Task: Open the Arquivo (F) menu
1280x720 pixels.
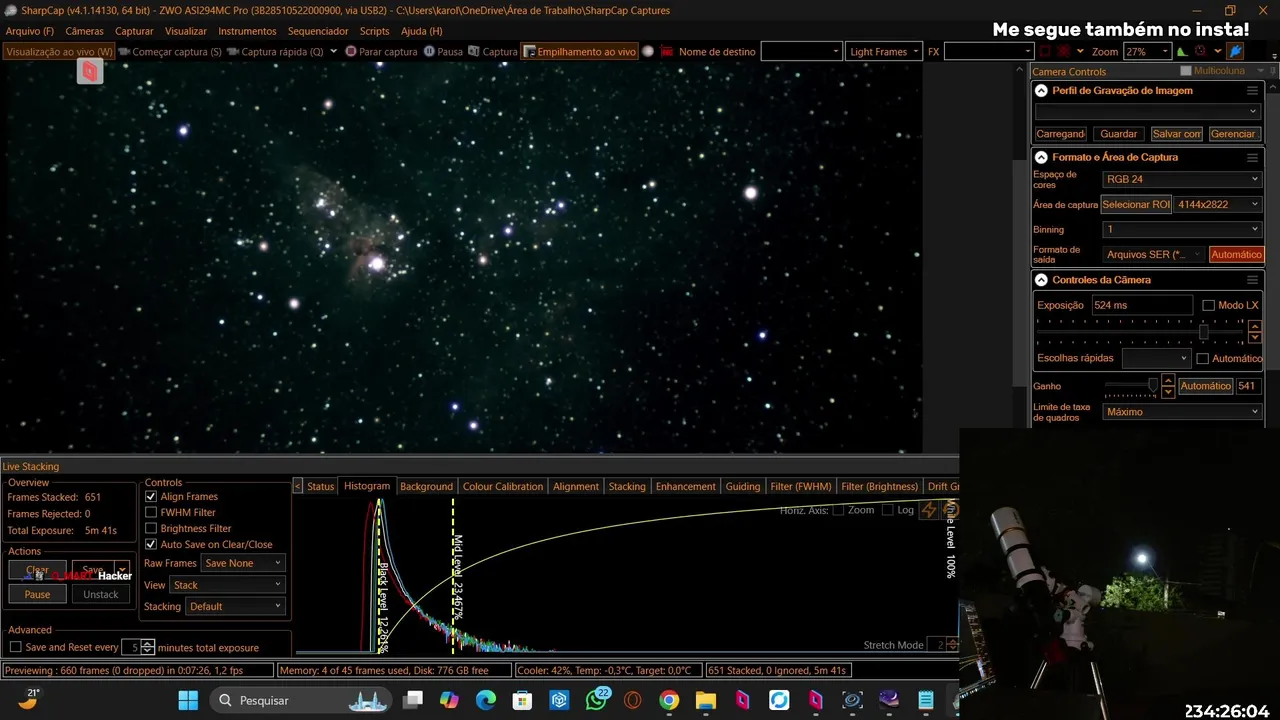Action: pos(30,31)
